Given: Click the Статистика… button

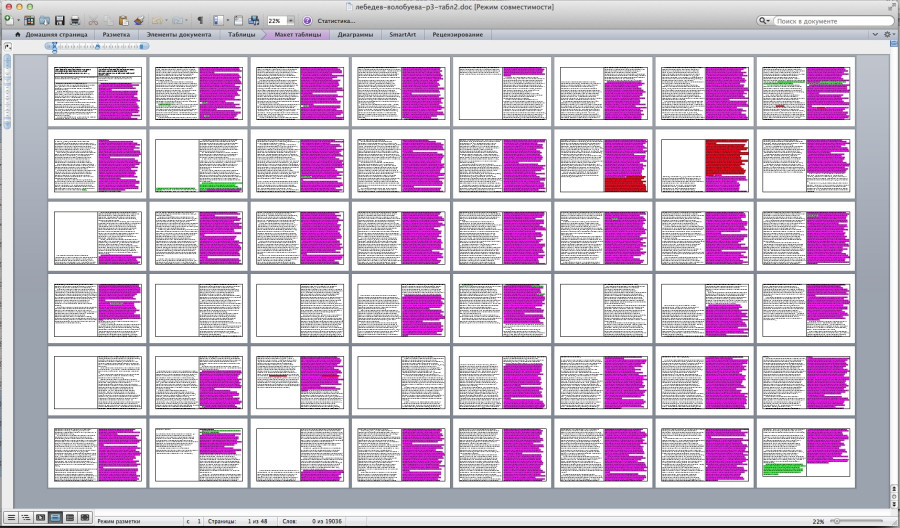Looking at the screenshot, I should (336, 20).
